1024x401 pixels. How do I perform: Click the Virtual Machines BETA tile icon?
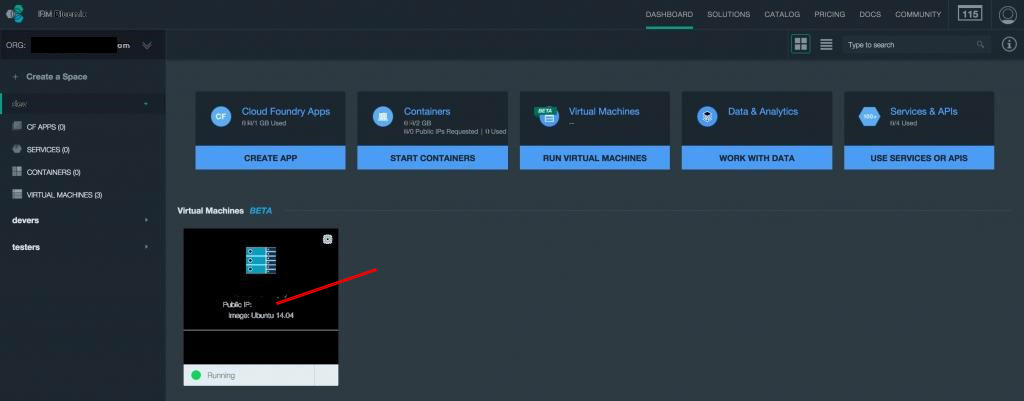547,116
